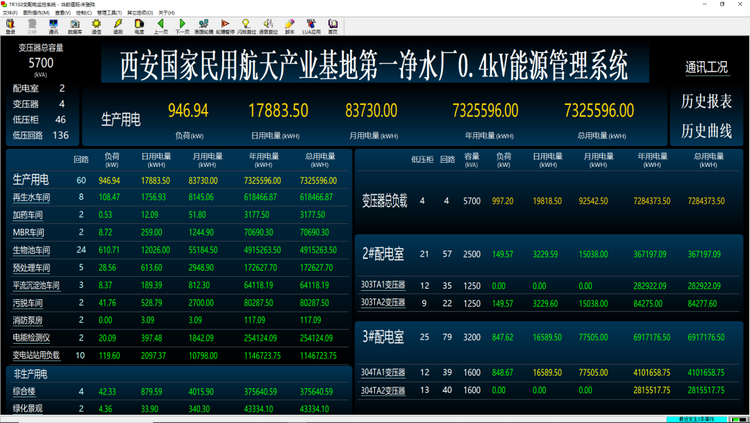This screenshot has height=423, width=750.
Task: Open the 通讯工况 link
Action: [706, 67]
